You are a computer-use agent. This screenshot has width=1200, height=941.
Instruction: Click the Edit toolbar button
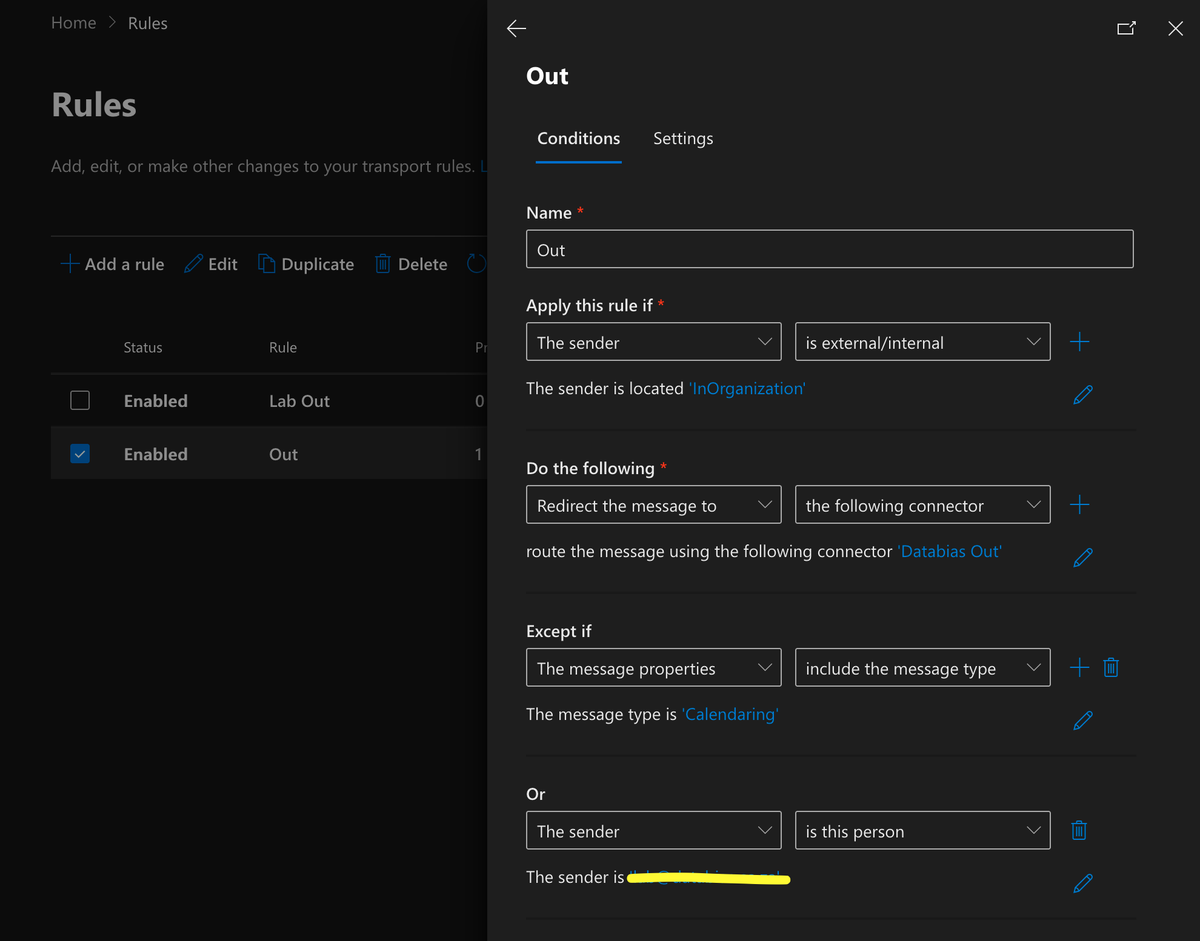tap(211, 264)
